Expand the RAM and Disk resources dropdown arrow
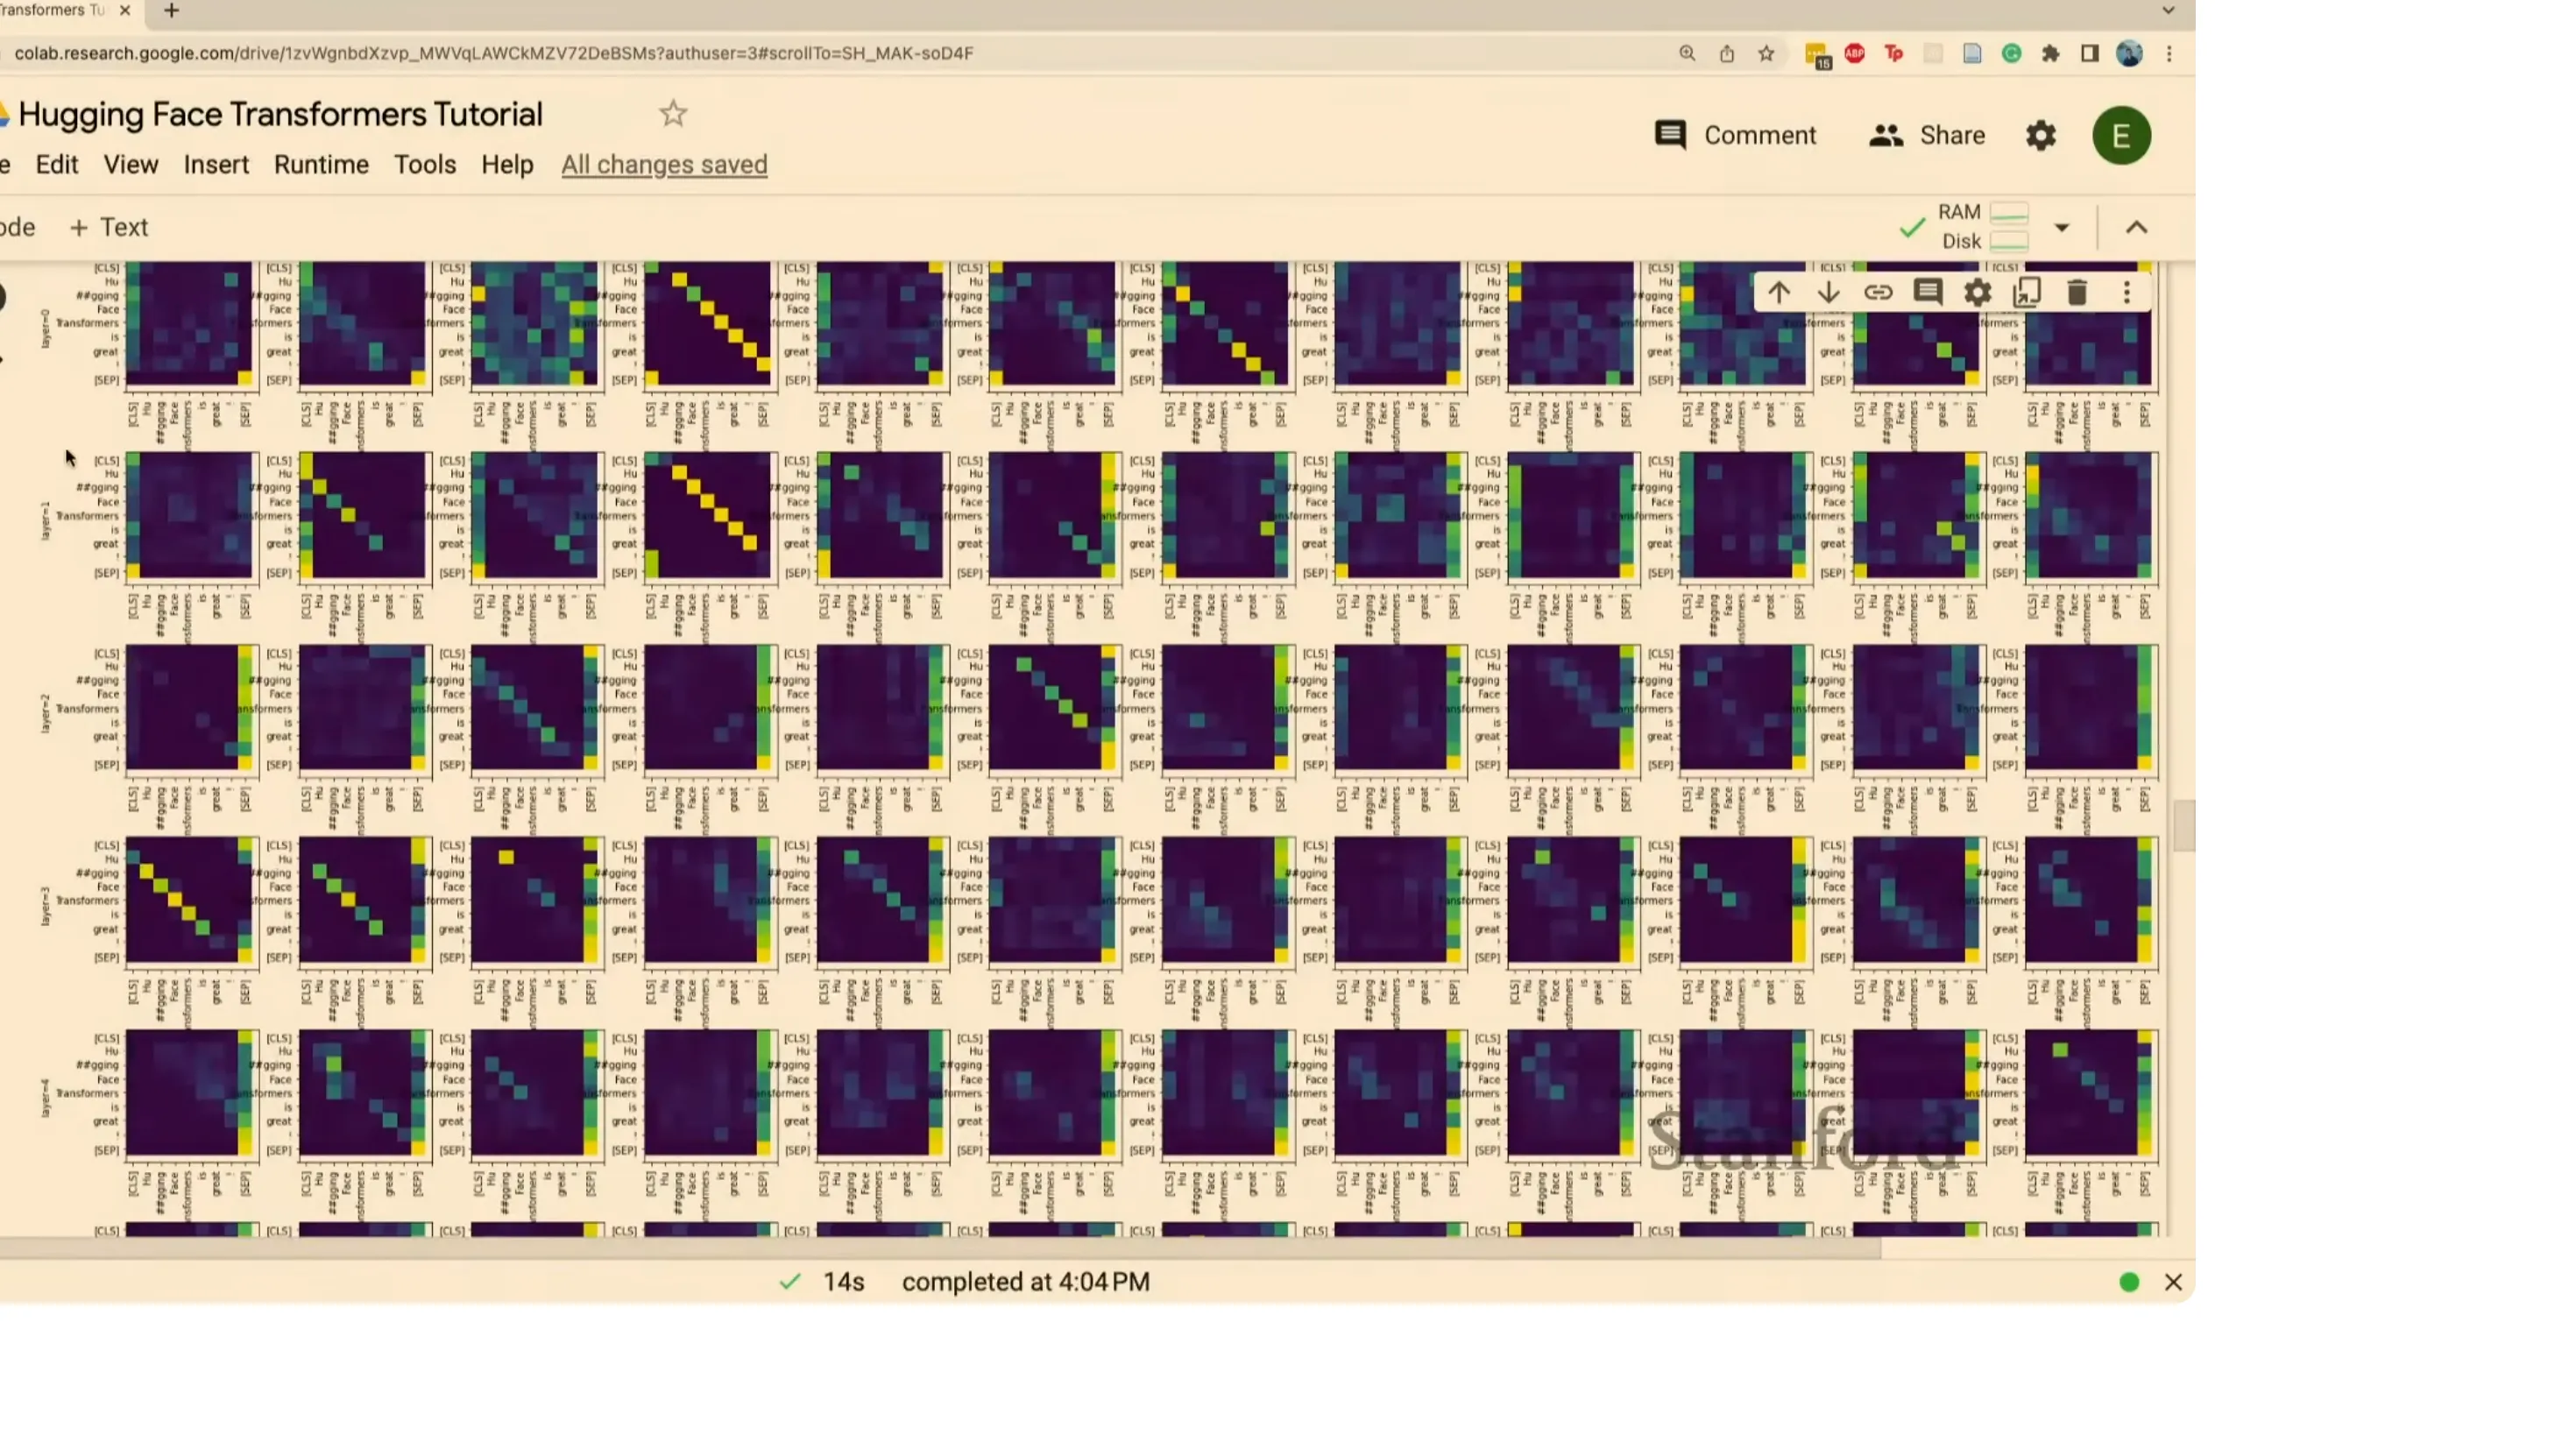This screenshot has height=1449, width=2576. pyautogui.click(x=2062, y=227)
